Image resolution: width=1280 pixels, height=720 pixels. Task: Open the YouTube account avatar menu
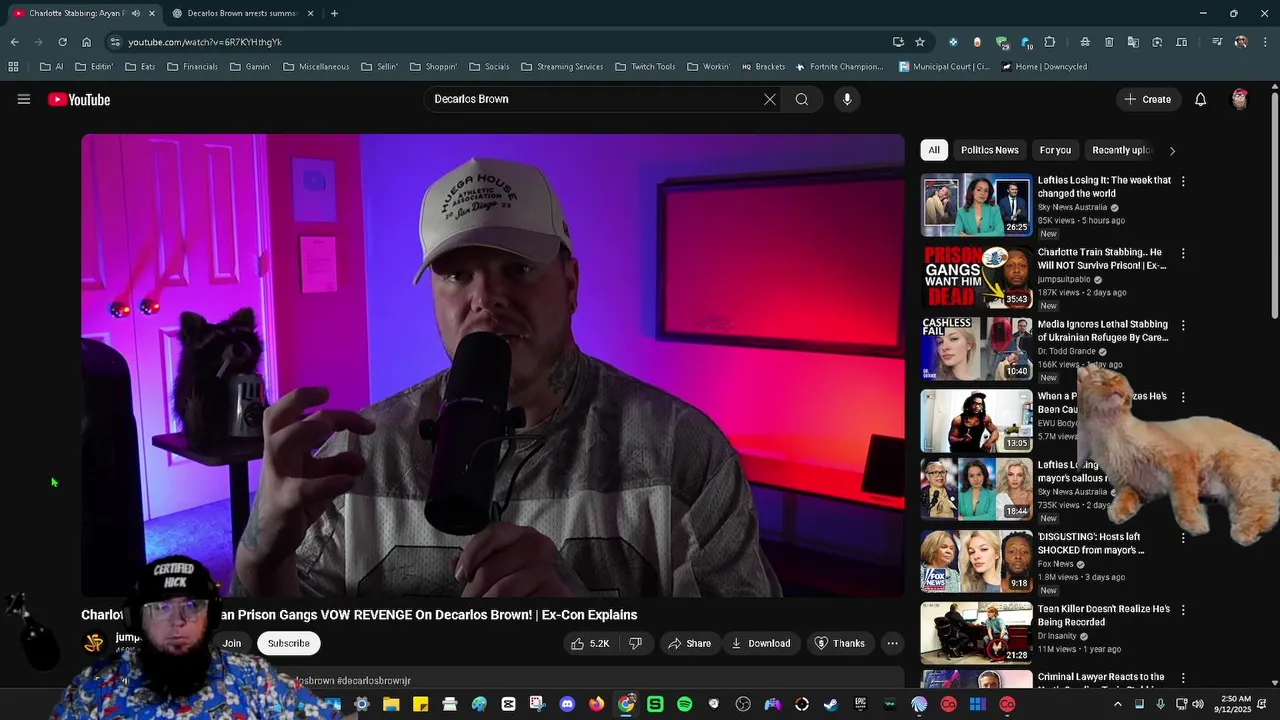click(1240, 99)
